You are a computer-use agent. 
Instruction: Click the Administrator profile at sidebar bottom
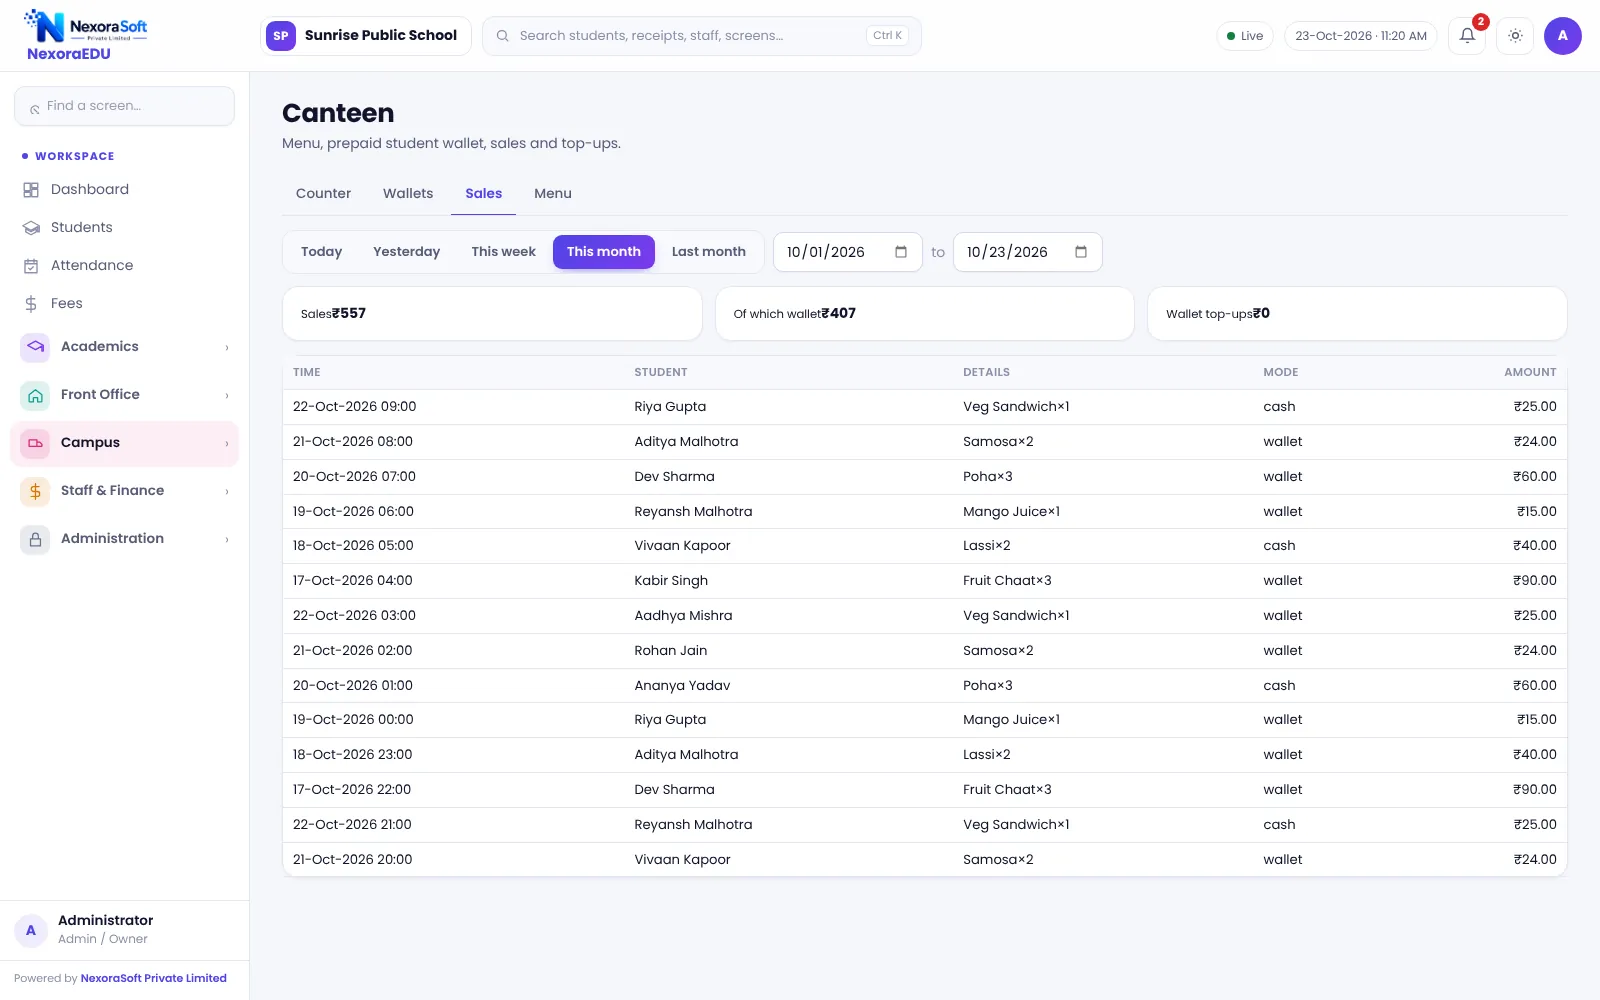coord(124,929)
